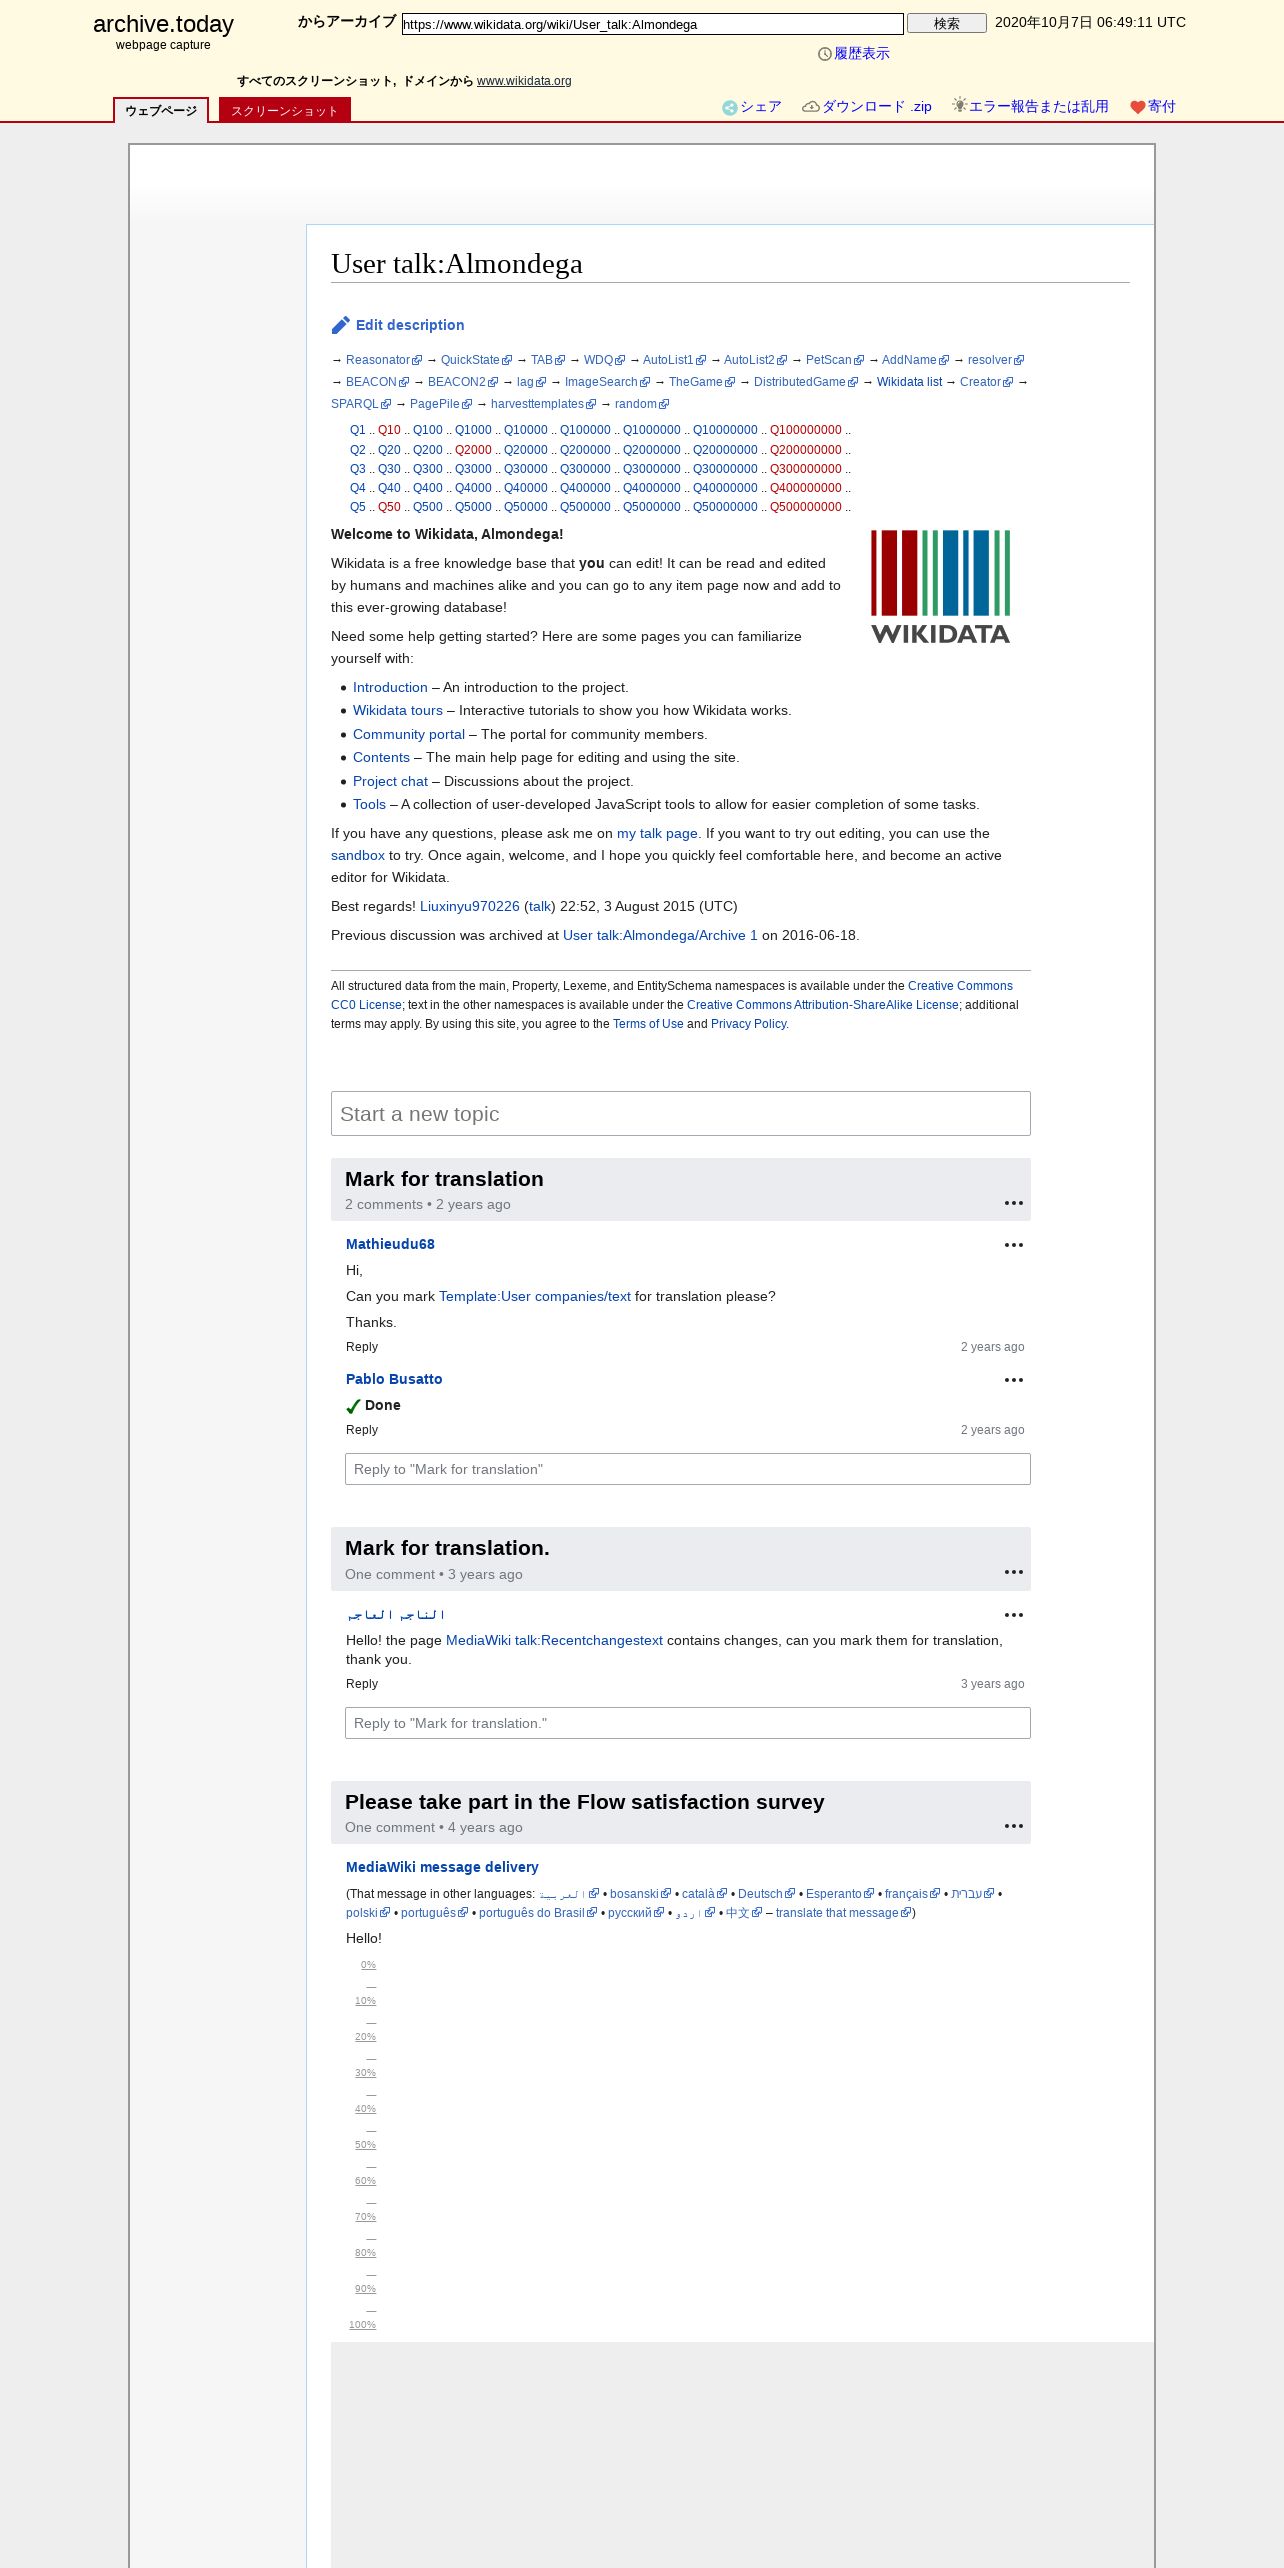Click the pencil Edit description icon
Screen dimensions: 1284x2568
click(x=341, y=325)
